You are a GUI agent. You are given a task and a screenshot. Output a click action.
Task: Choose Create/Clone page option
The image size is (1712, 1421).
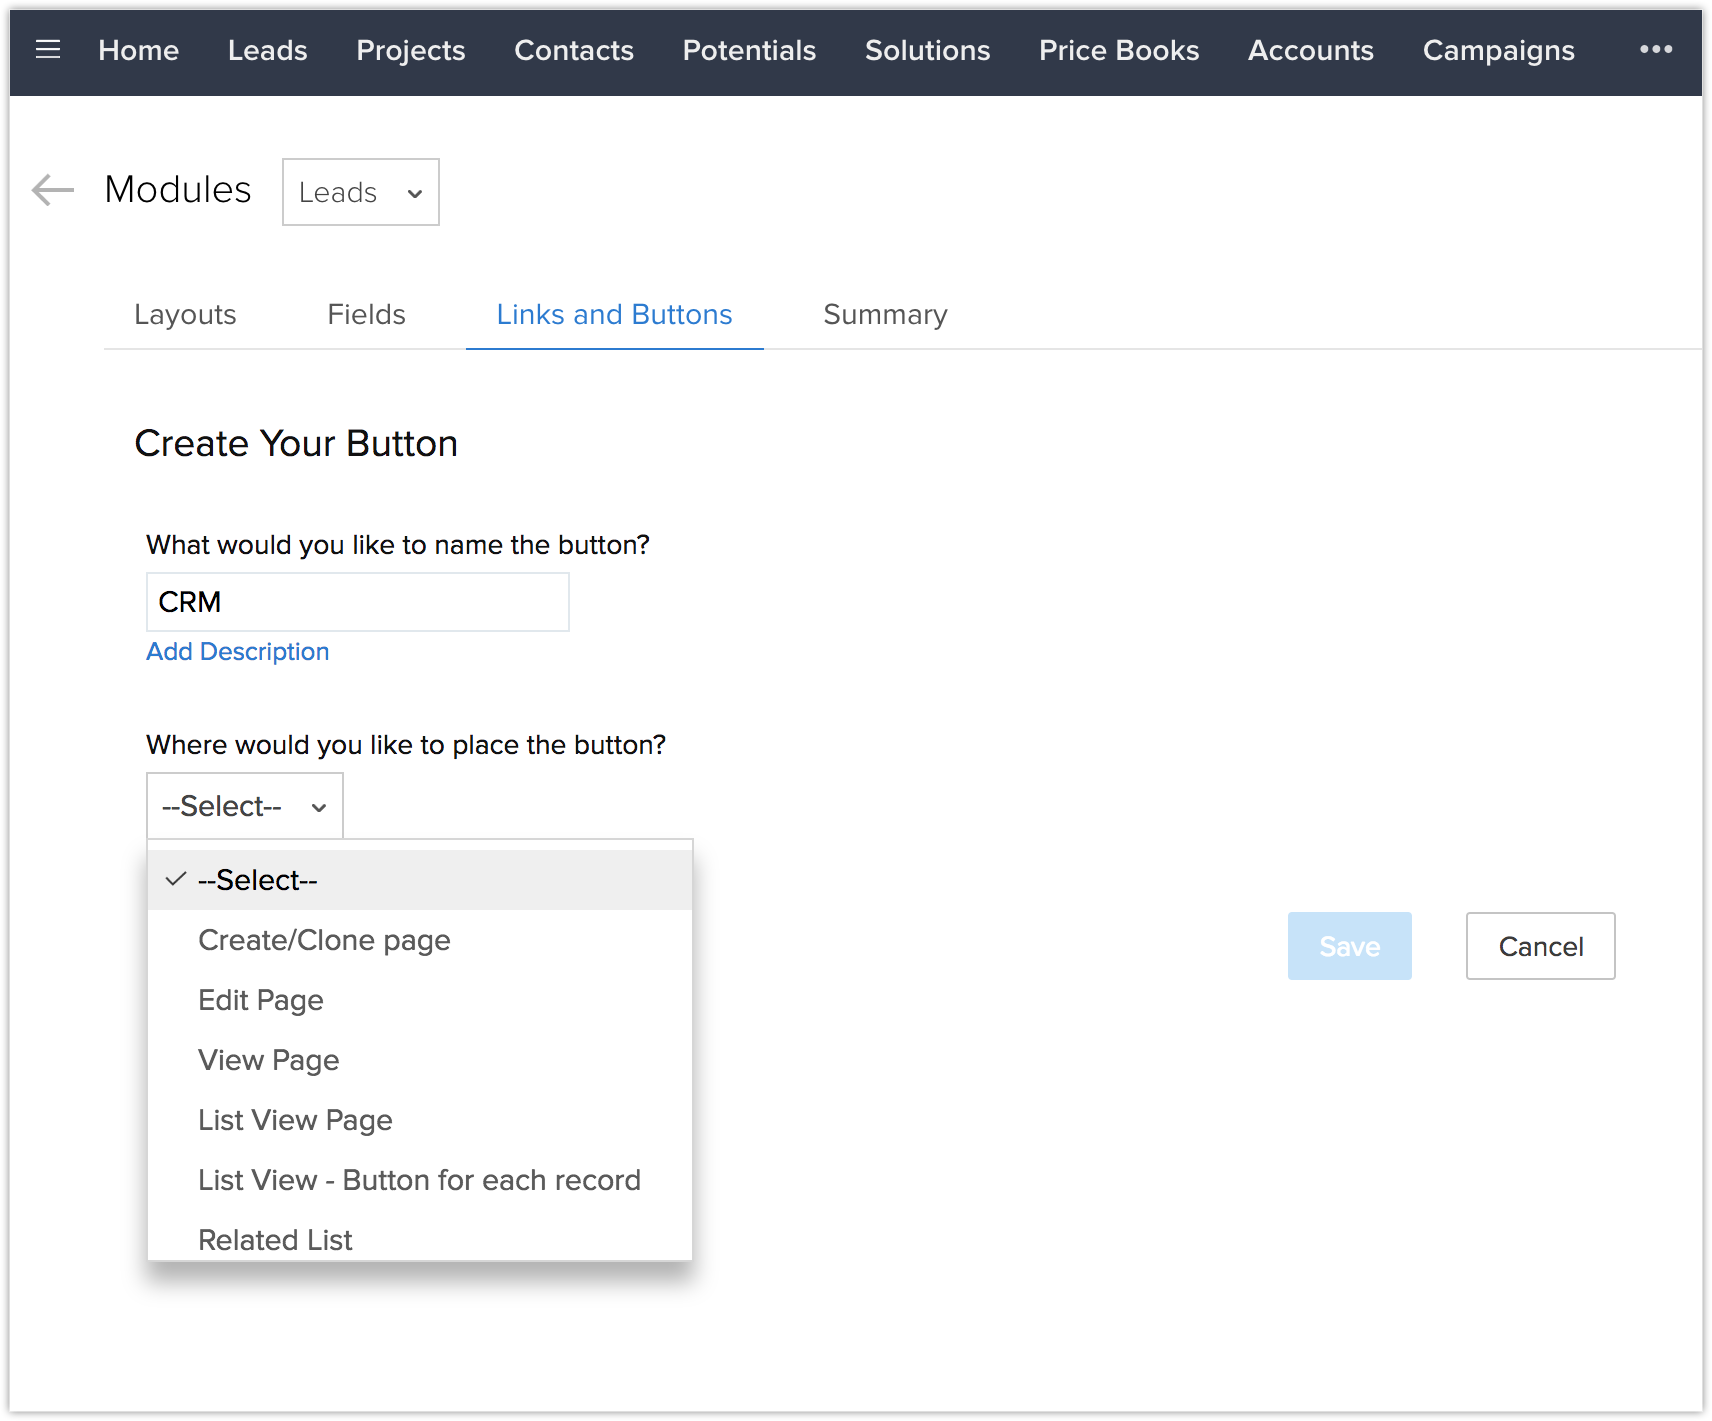(324, 940)
